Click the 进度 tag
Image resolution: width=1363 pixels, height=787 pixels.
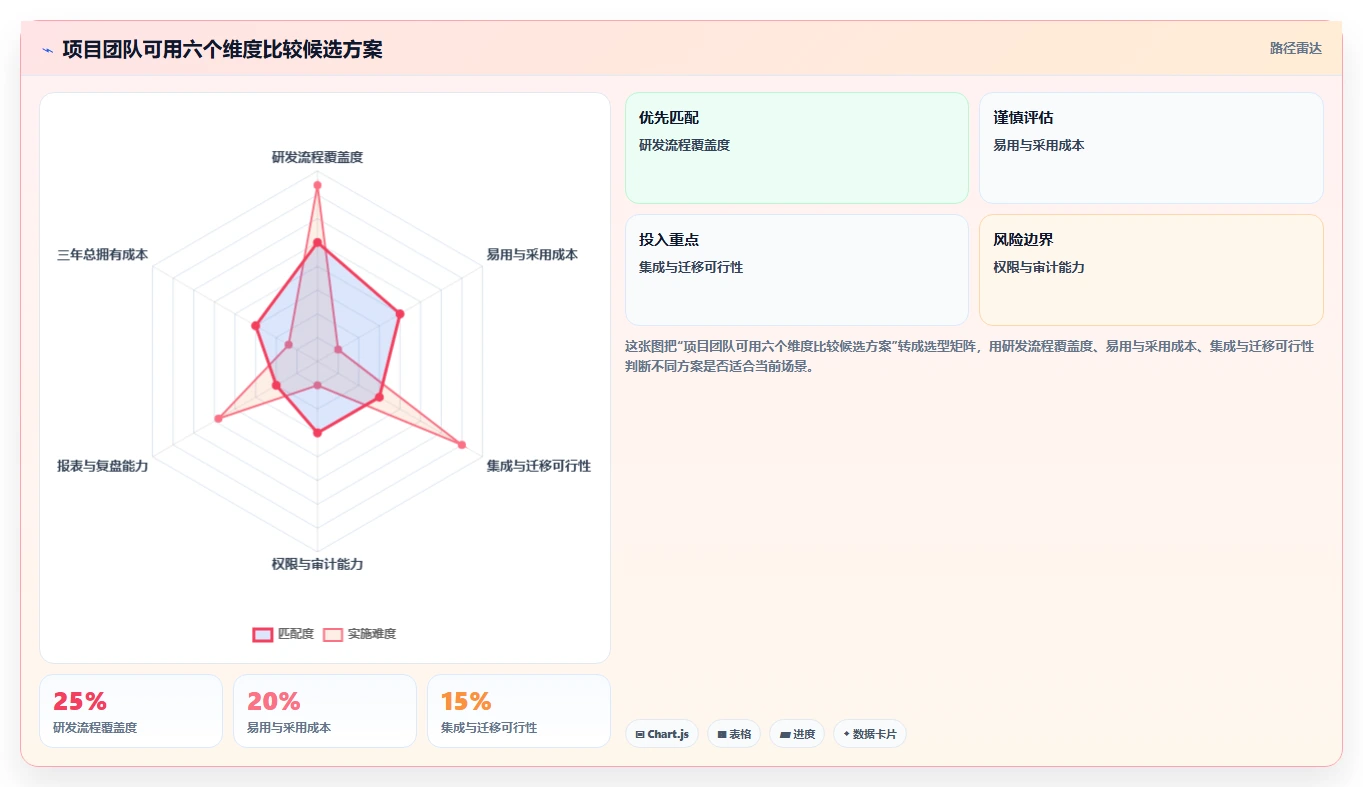pos(797,734)
